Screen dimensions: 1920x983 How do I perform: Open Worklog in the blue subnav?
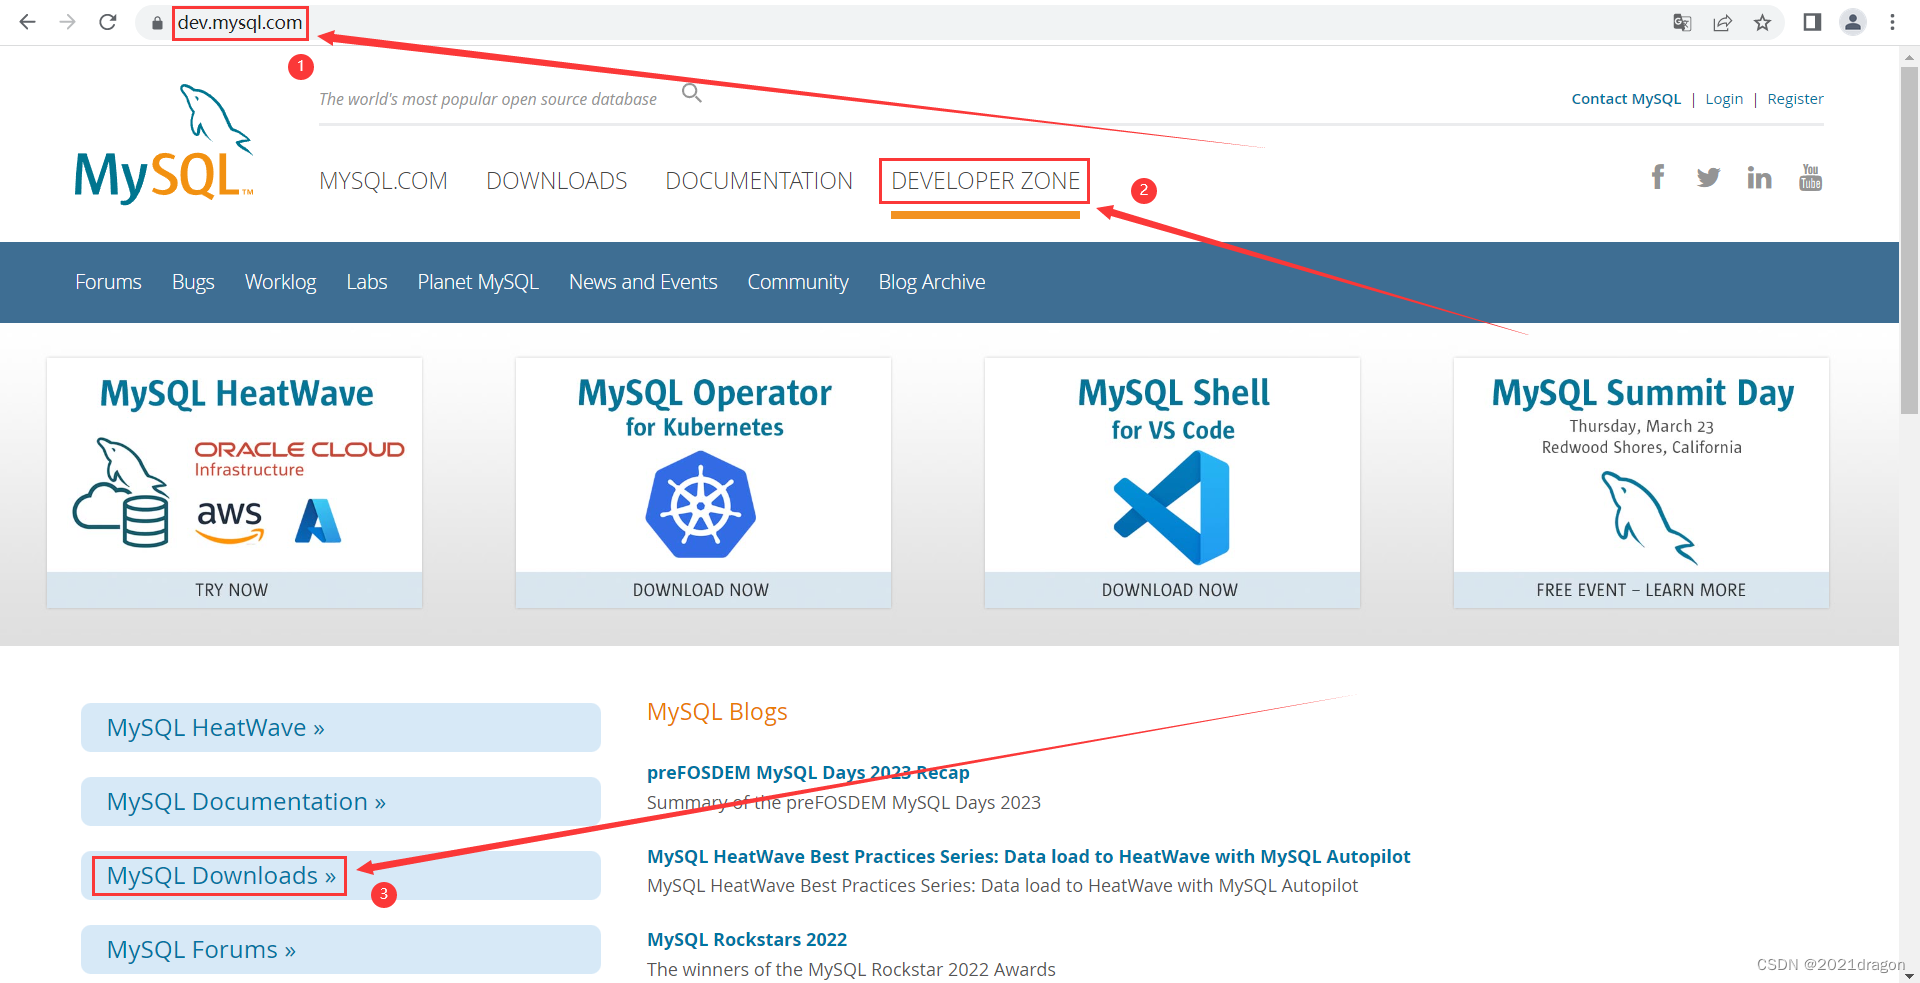click(x=280, y=282)
